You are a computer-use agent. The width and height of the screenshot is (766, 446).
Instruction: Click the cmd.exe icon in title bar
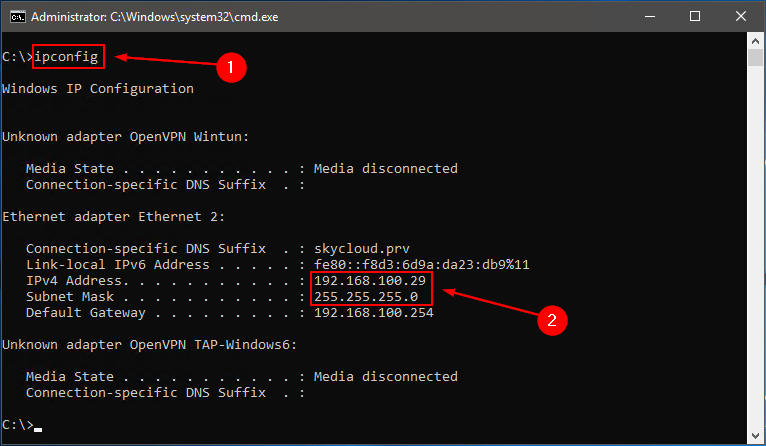18,17
